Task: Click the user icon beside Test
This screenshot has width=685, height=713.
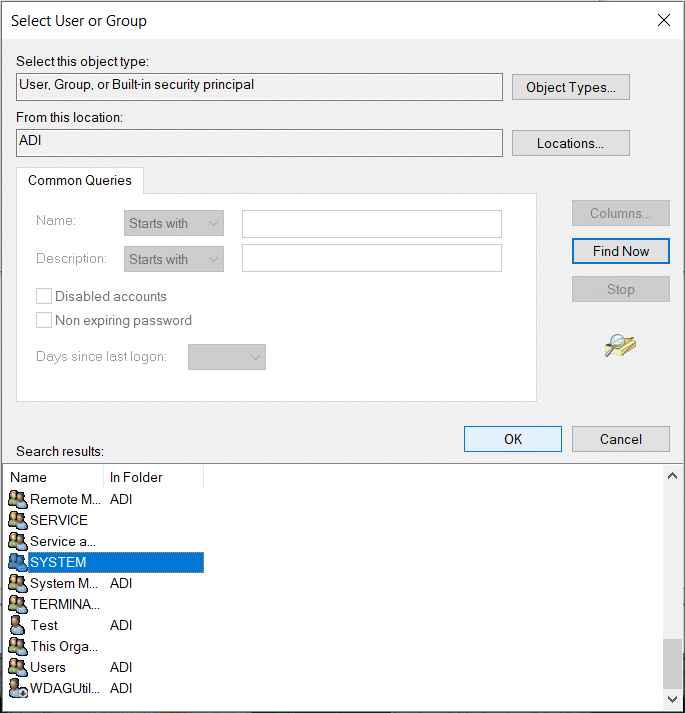Action: tap(17, 625)
